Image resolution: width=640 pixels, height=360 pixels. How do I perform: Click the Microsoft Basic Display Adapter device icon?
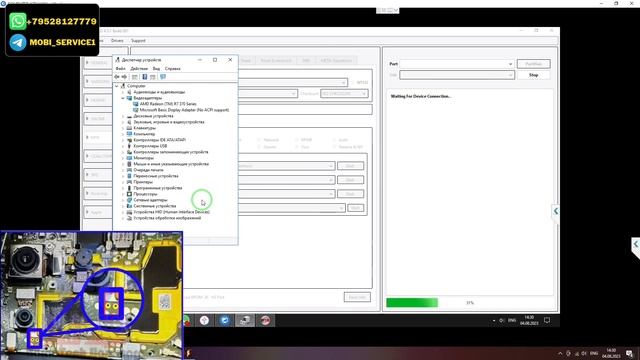pos(136,110)
